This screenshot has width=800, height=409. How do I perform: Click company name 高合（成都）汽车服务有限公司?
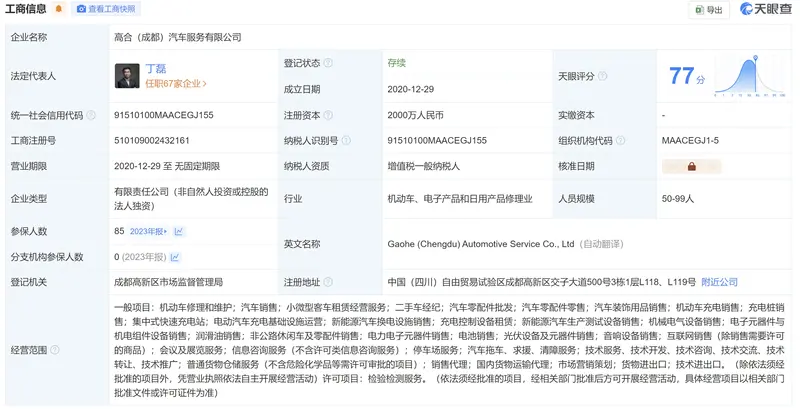pos(178,37)
